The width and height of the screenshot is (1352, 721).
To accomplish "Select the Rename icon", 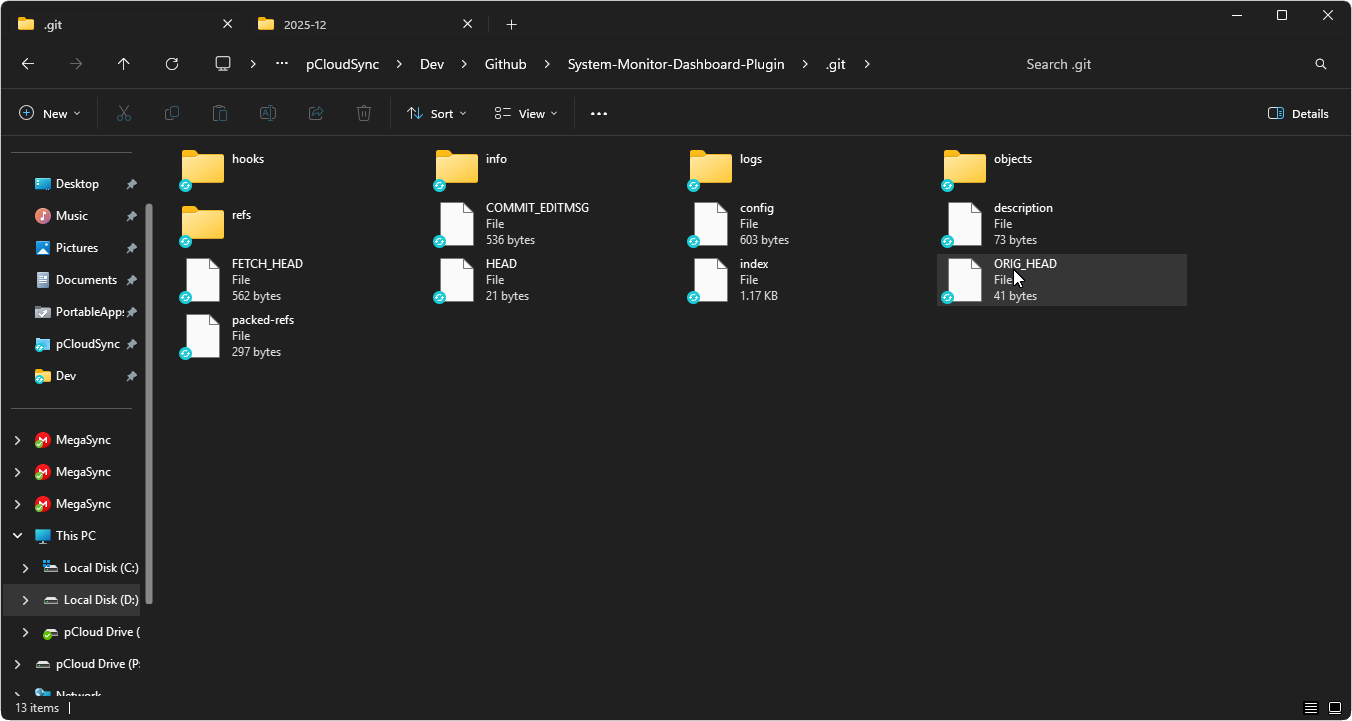I will coord(267,113).
